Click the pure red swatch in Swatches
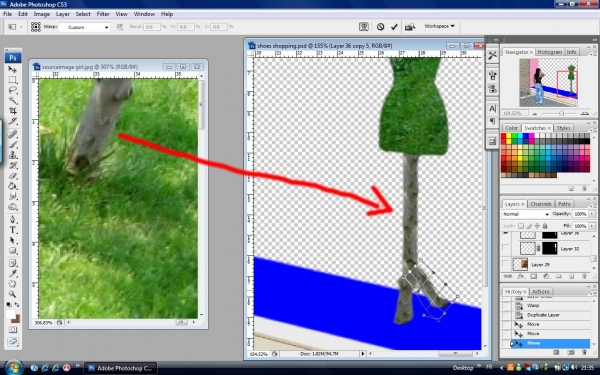The width and height of the screenshot is (600, 375). 504,136
